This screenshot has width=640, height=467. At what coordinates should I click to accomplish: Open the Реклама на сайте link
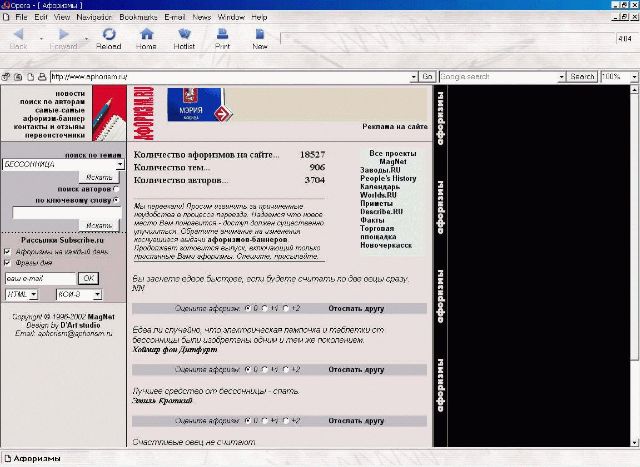coord(395,127)
